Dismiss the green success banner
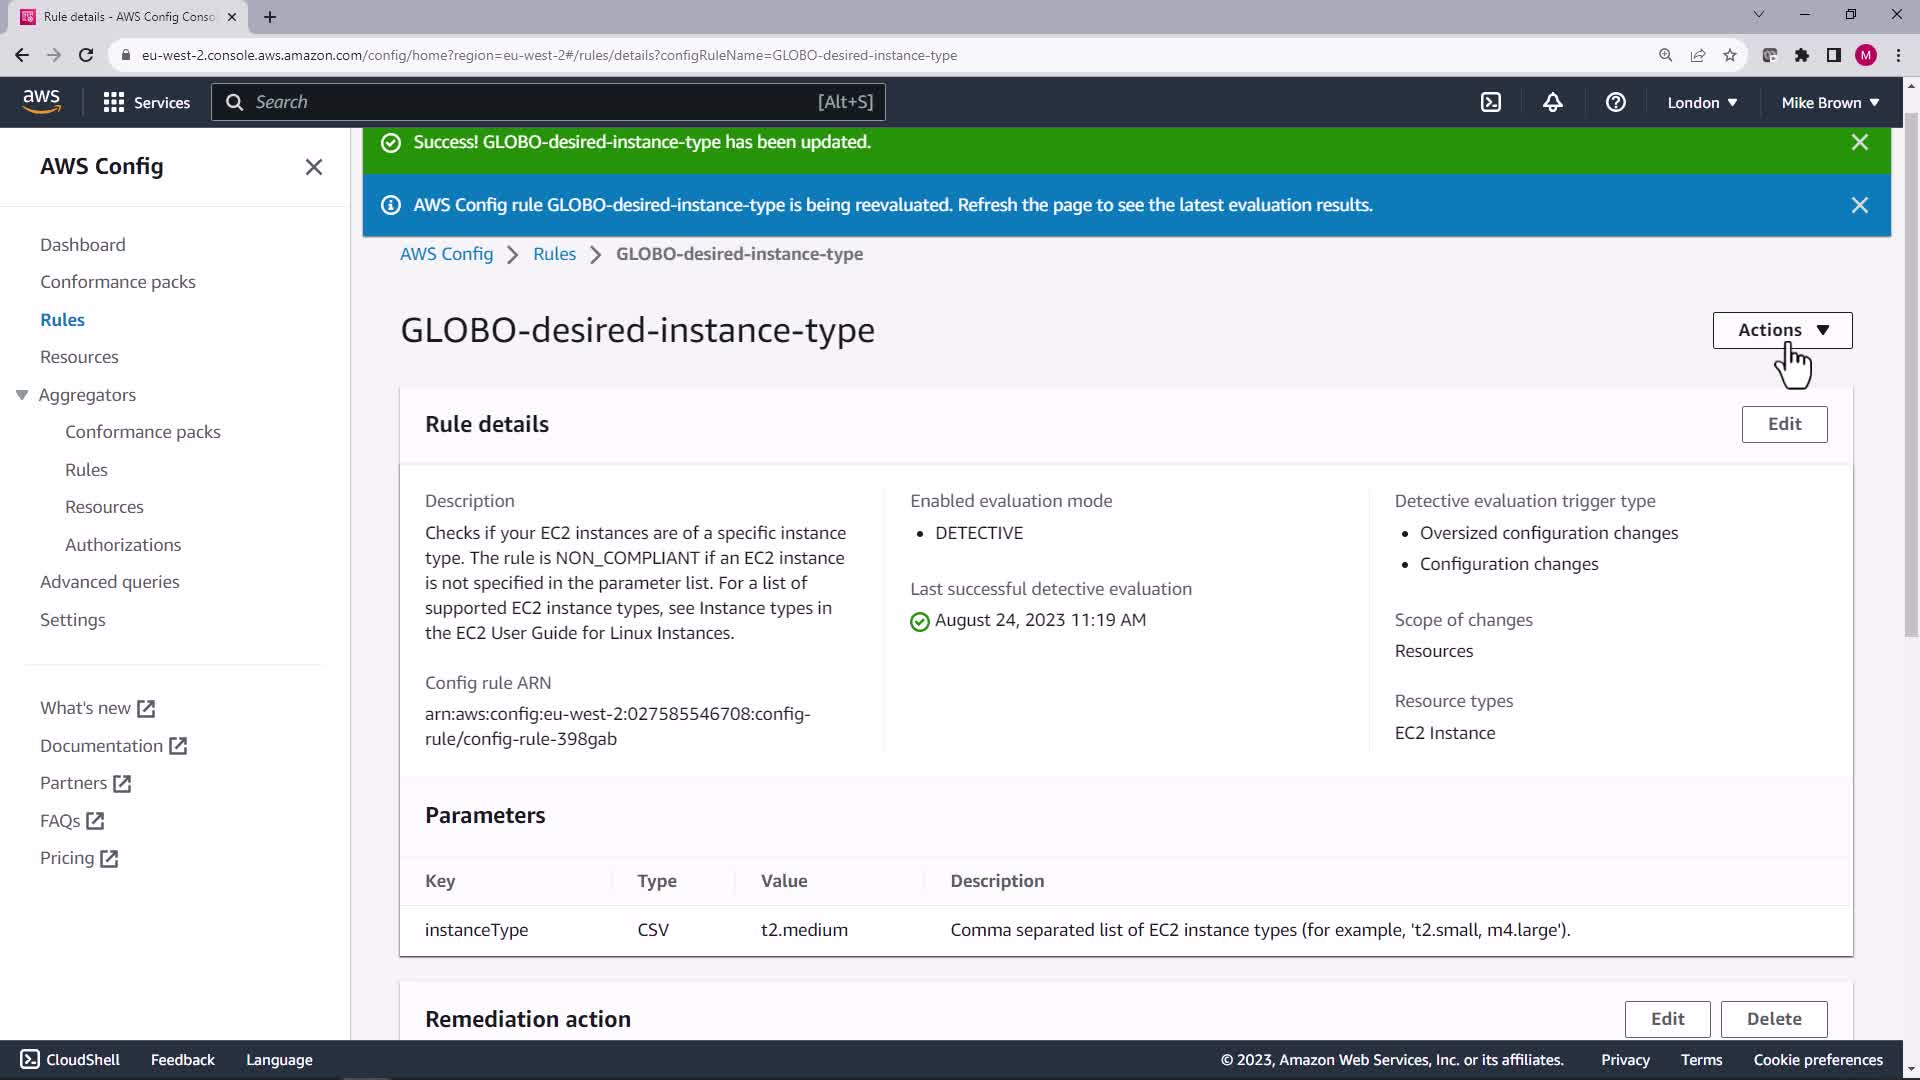This screenshot has width=1920, height=1080. (x=1859, y=142)
